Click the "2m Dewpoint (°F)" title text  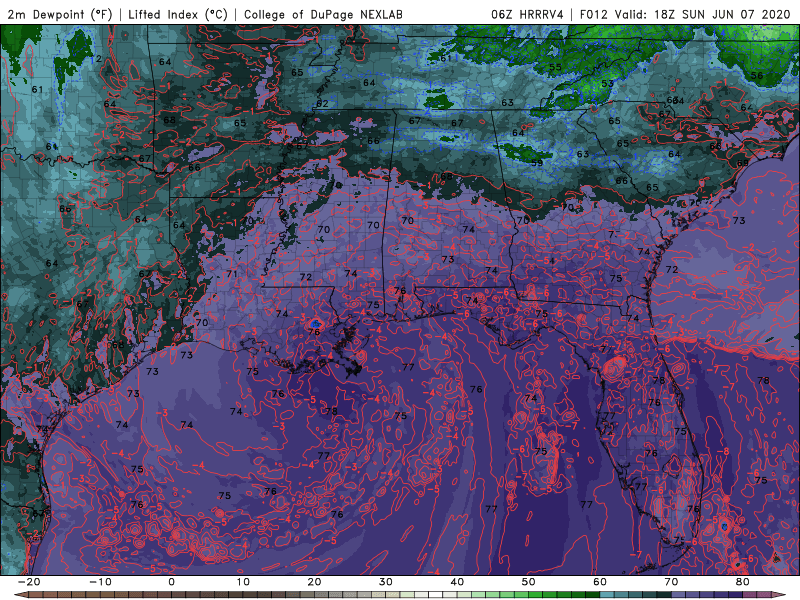(x=59, y=14)
